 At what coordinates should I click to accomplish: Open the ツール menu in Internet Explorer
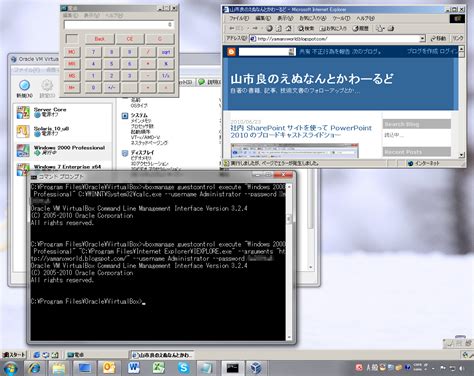pos(341,18)
